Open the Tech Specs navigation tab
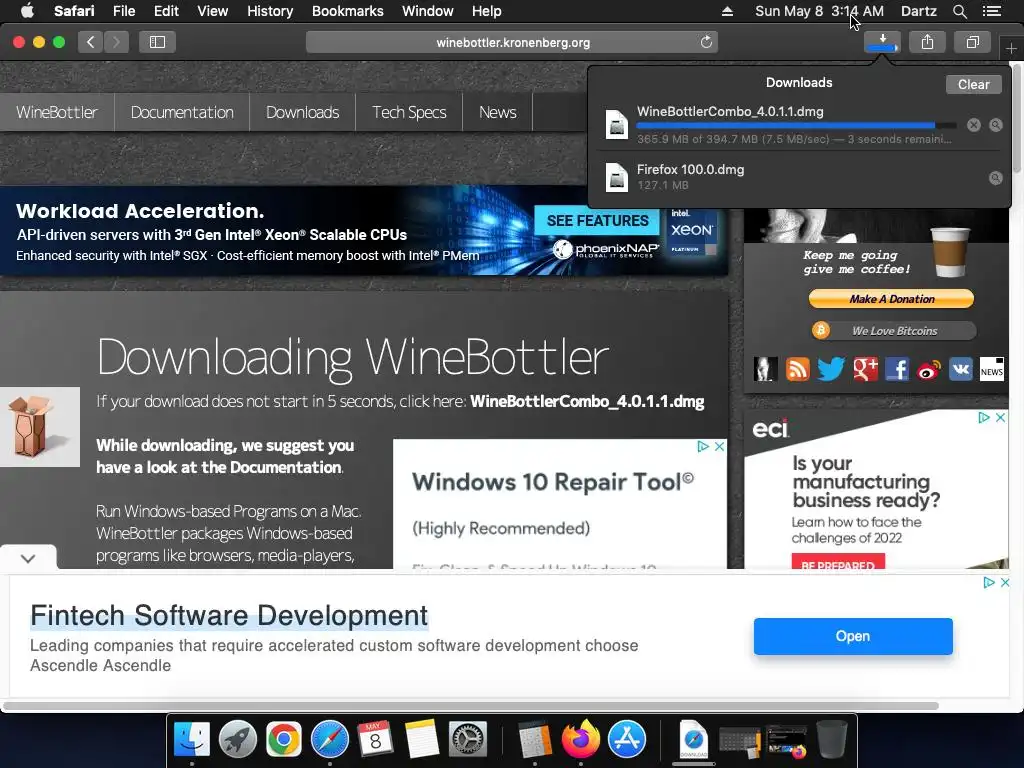Image resolution: width=1024 pixels, height=768 pixels. click(409, 112)
